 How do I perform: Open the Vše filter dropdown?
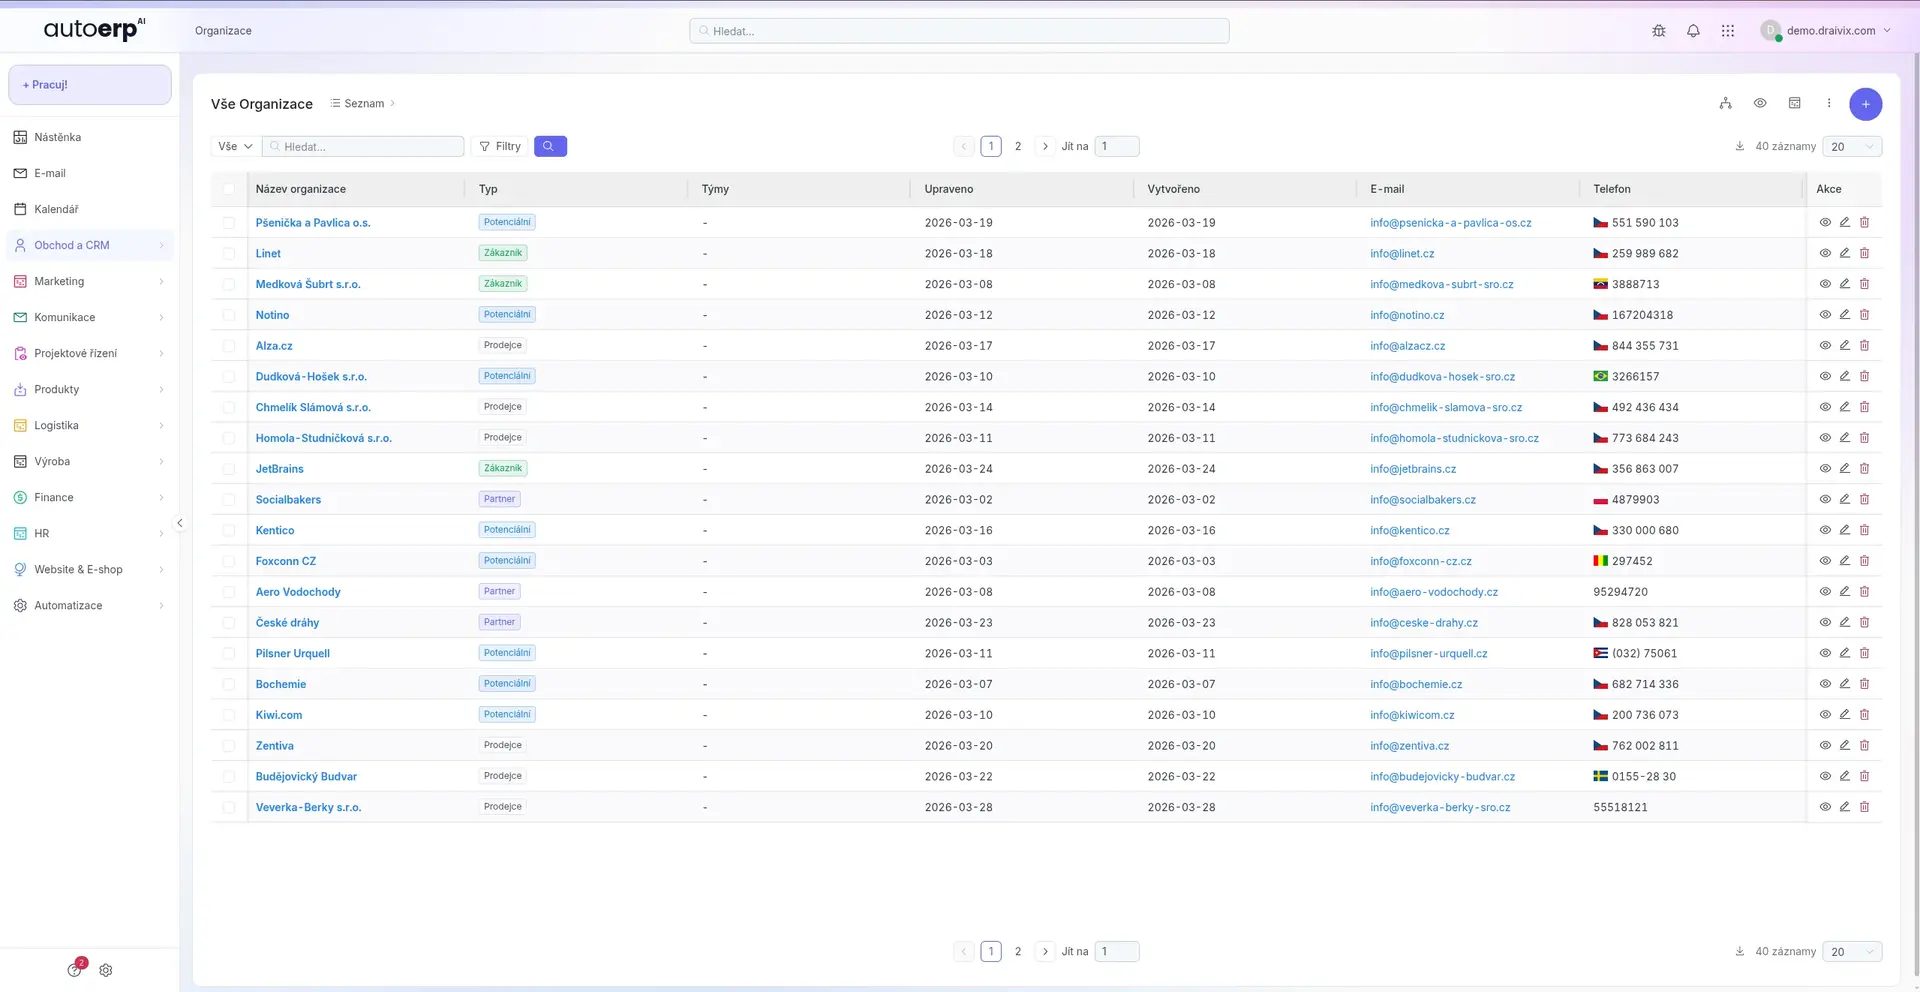pos(235,146)
